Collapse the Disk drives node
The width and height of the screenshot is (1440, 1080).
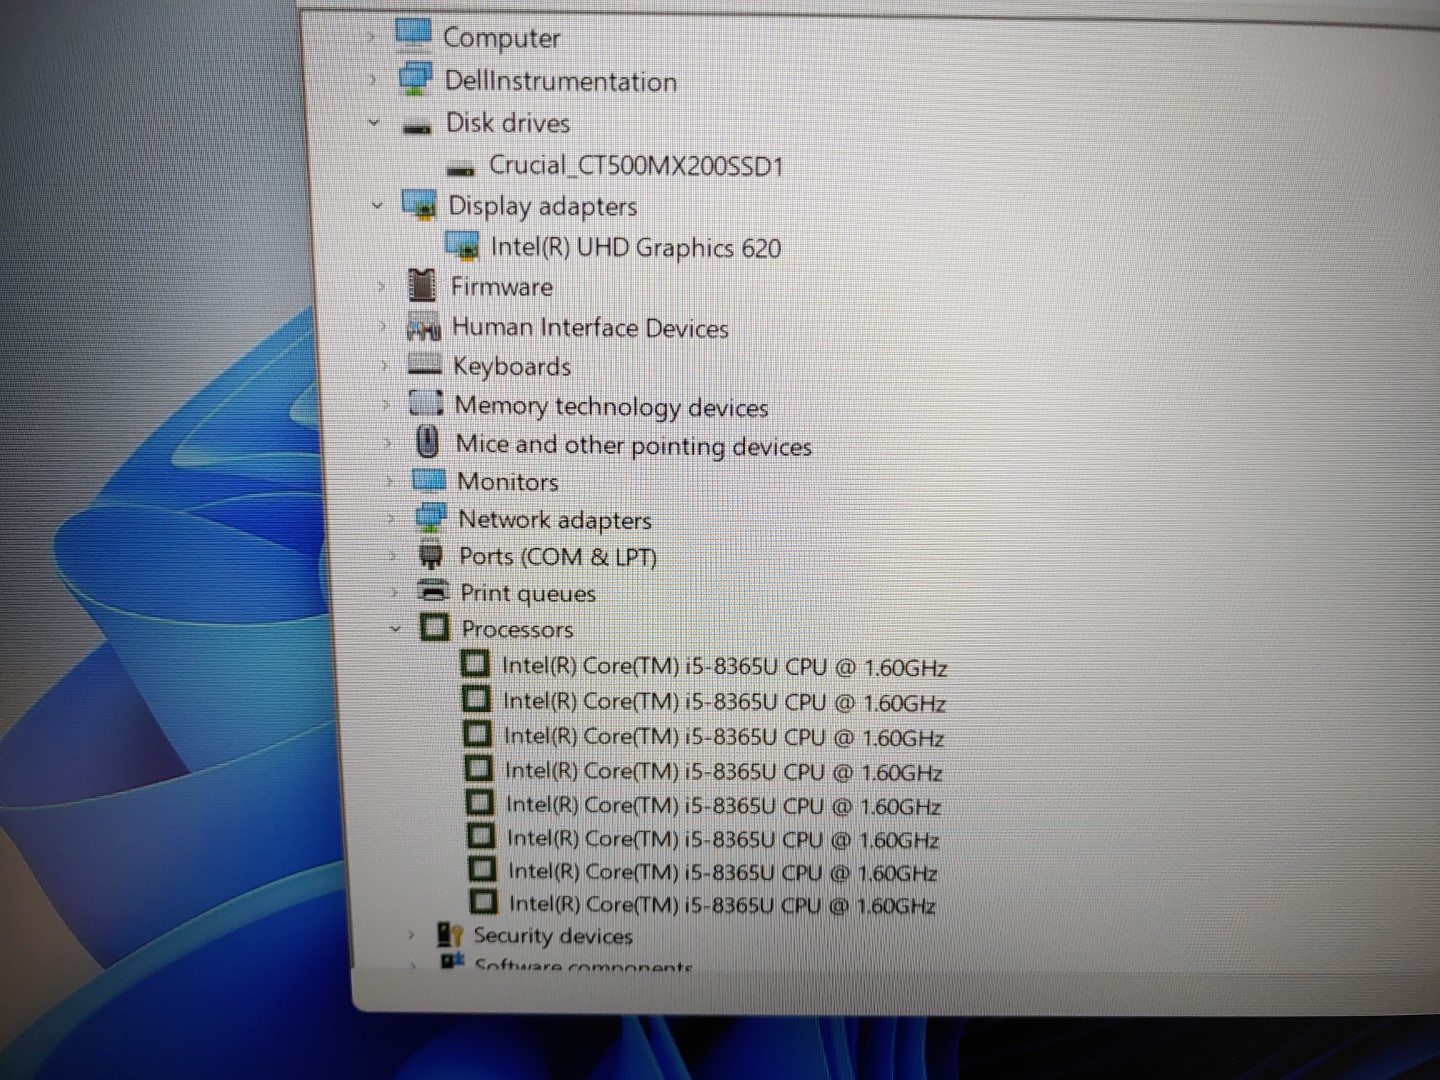coord(375,123)
